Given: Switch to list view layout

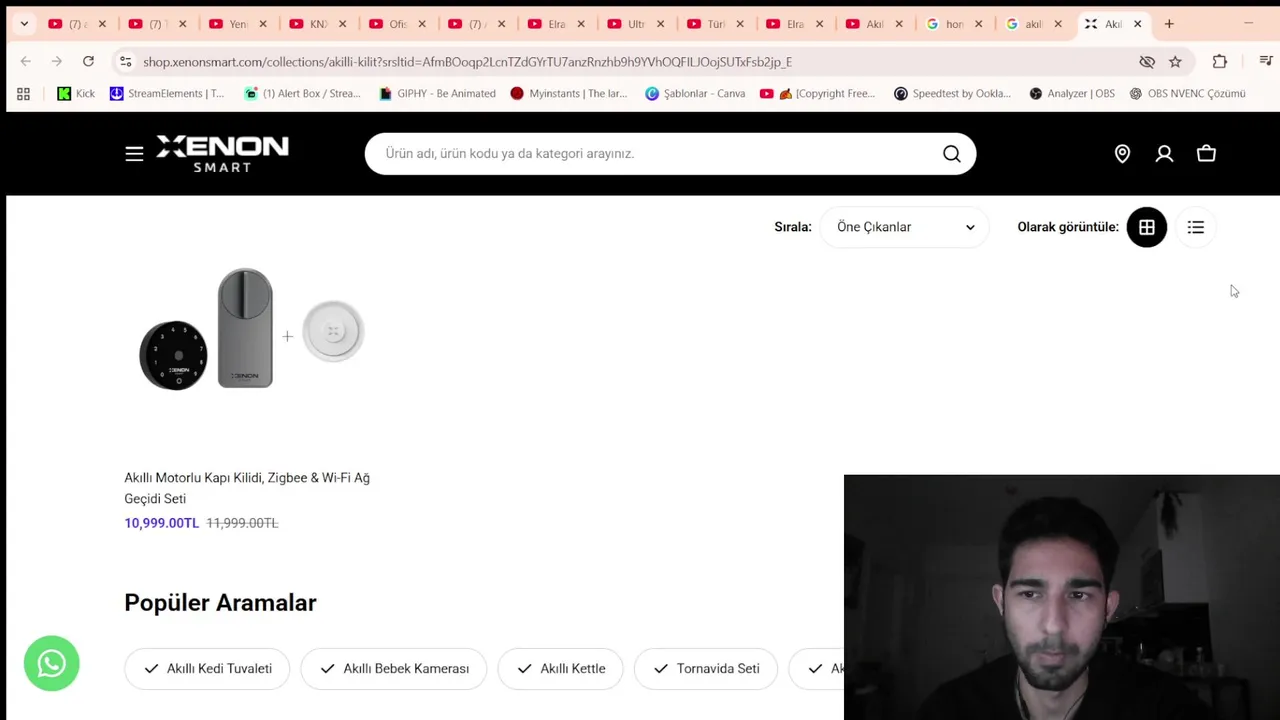Looking at the screenshot, I should [1195, 227].
